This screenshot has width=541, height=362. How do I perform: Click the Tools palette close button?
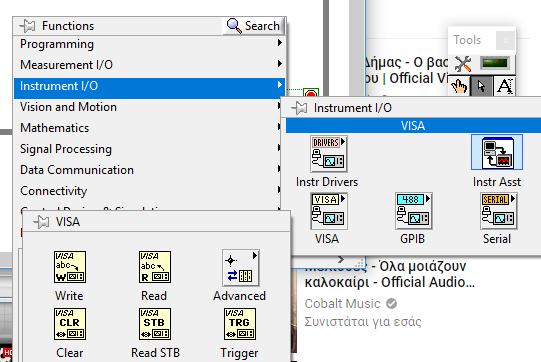click(505, 40)
